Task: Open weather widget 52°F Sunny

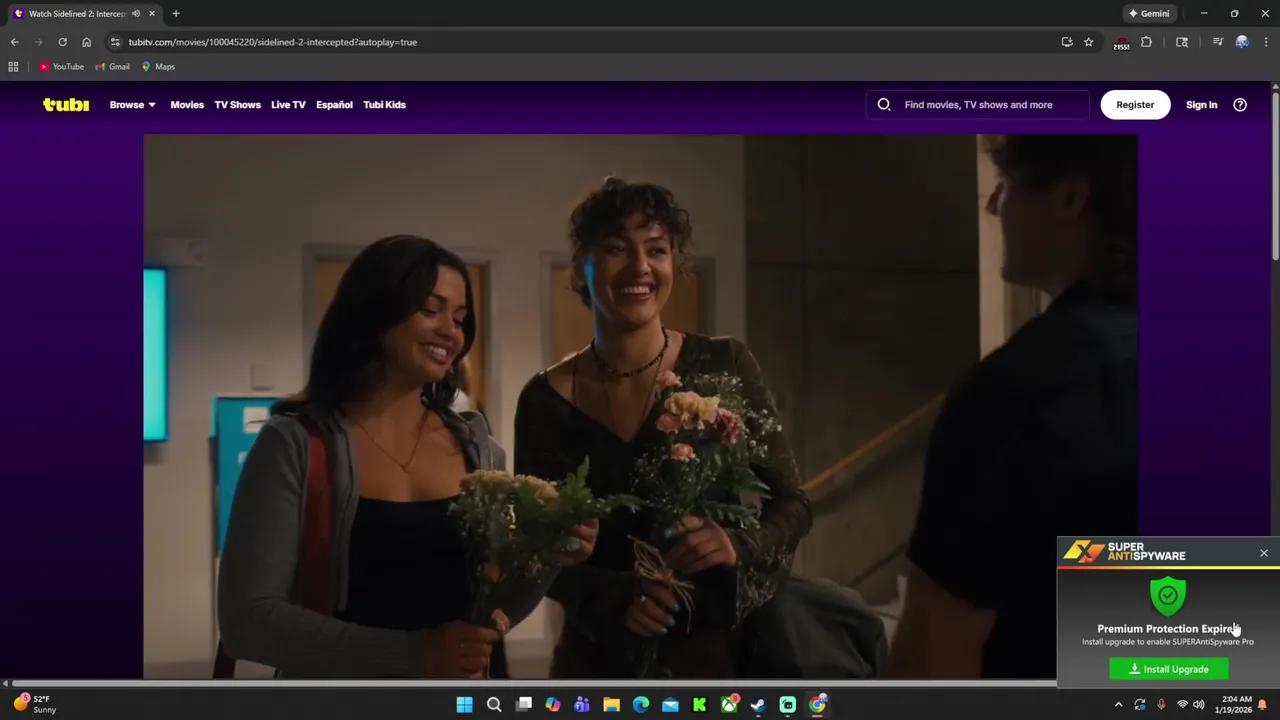Action: 34,704
